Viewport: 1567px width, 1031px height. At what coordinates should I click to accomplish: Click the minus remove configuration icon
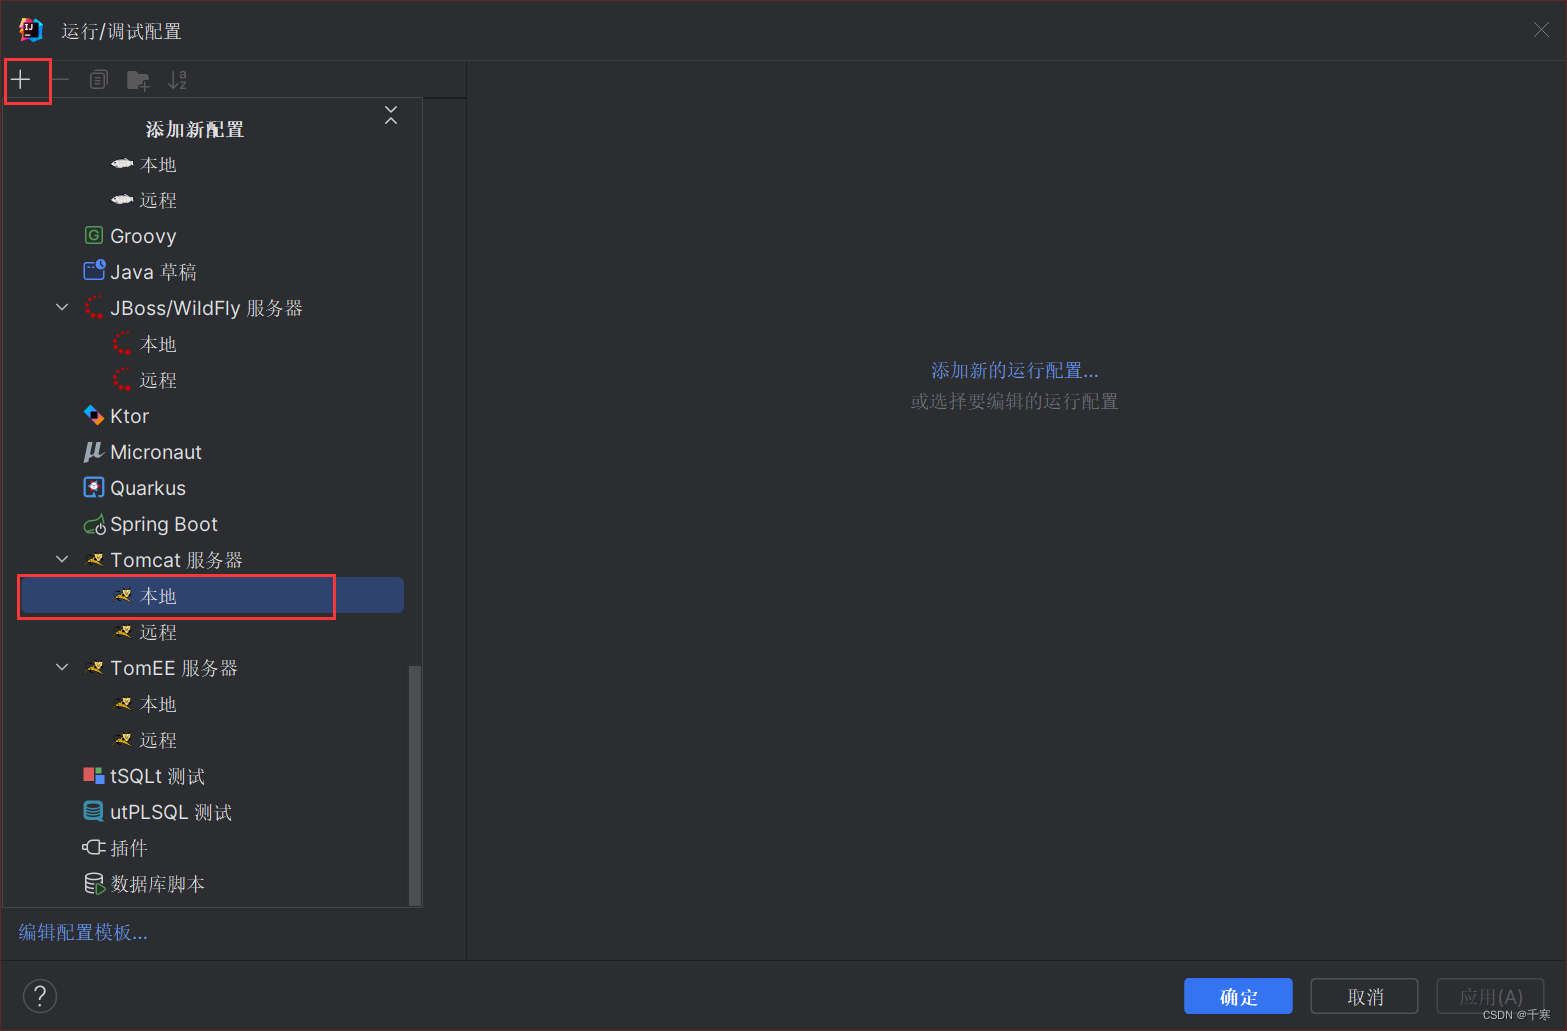coord(61,80)
